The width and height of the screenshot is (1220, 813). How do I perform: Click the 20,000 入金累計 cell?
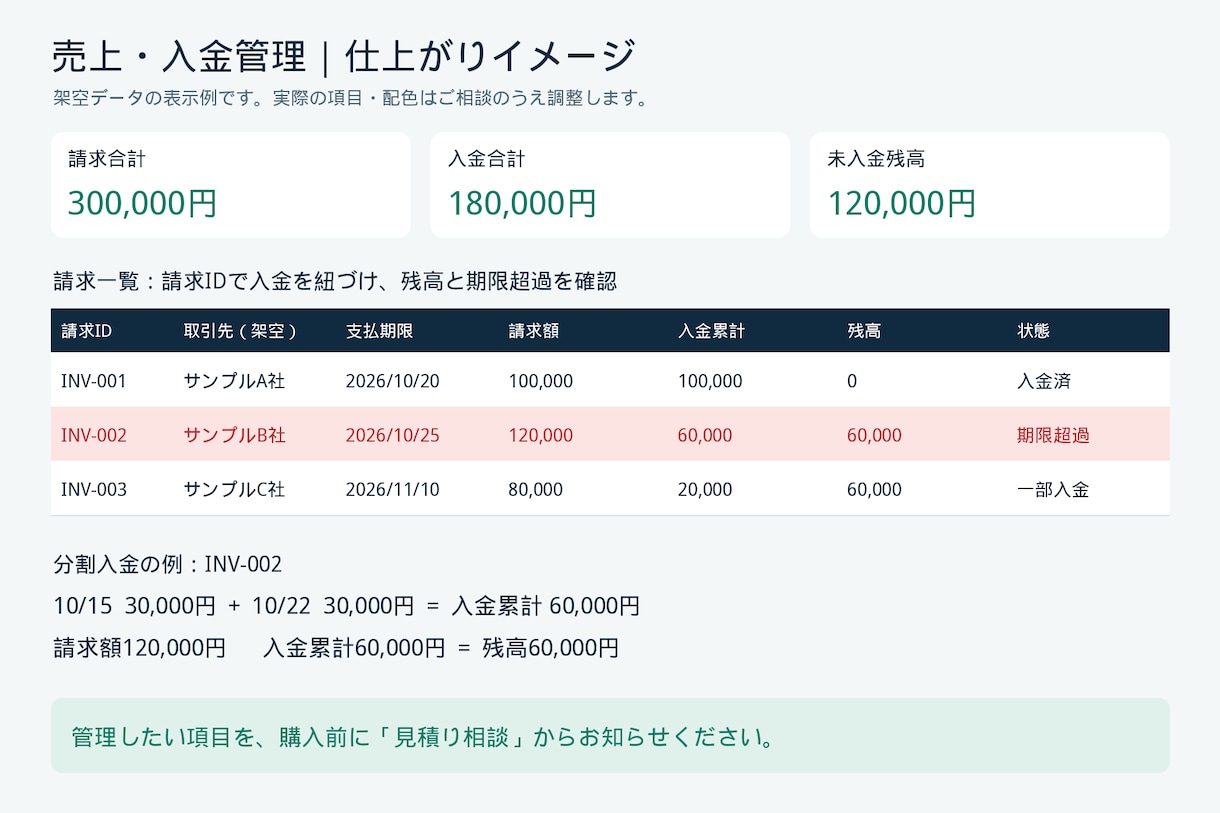[705, 490]
